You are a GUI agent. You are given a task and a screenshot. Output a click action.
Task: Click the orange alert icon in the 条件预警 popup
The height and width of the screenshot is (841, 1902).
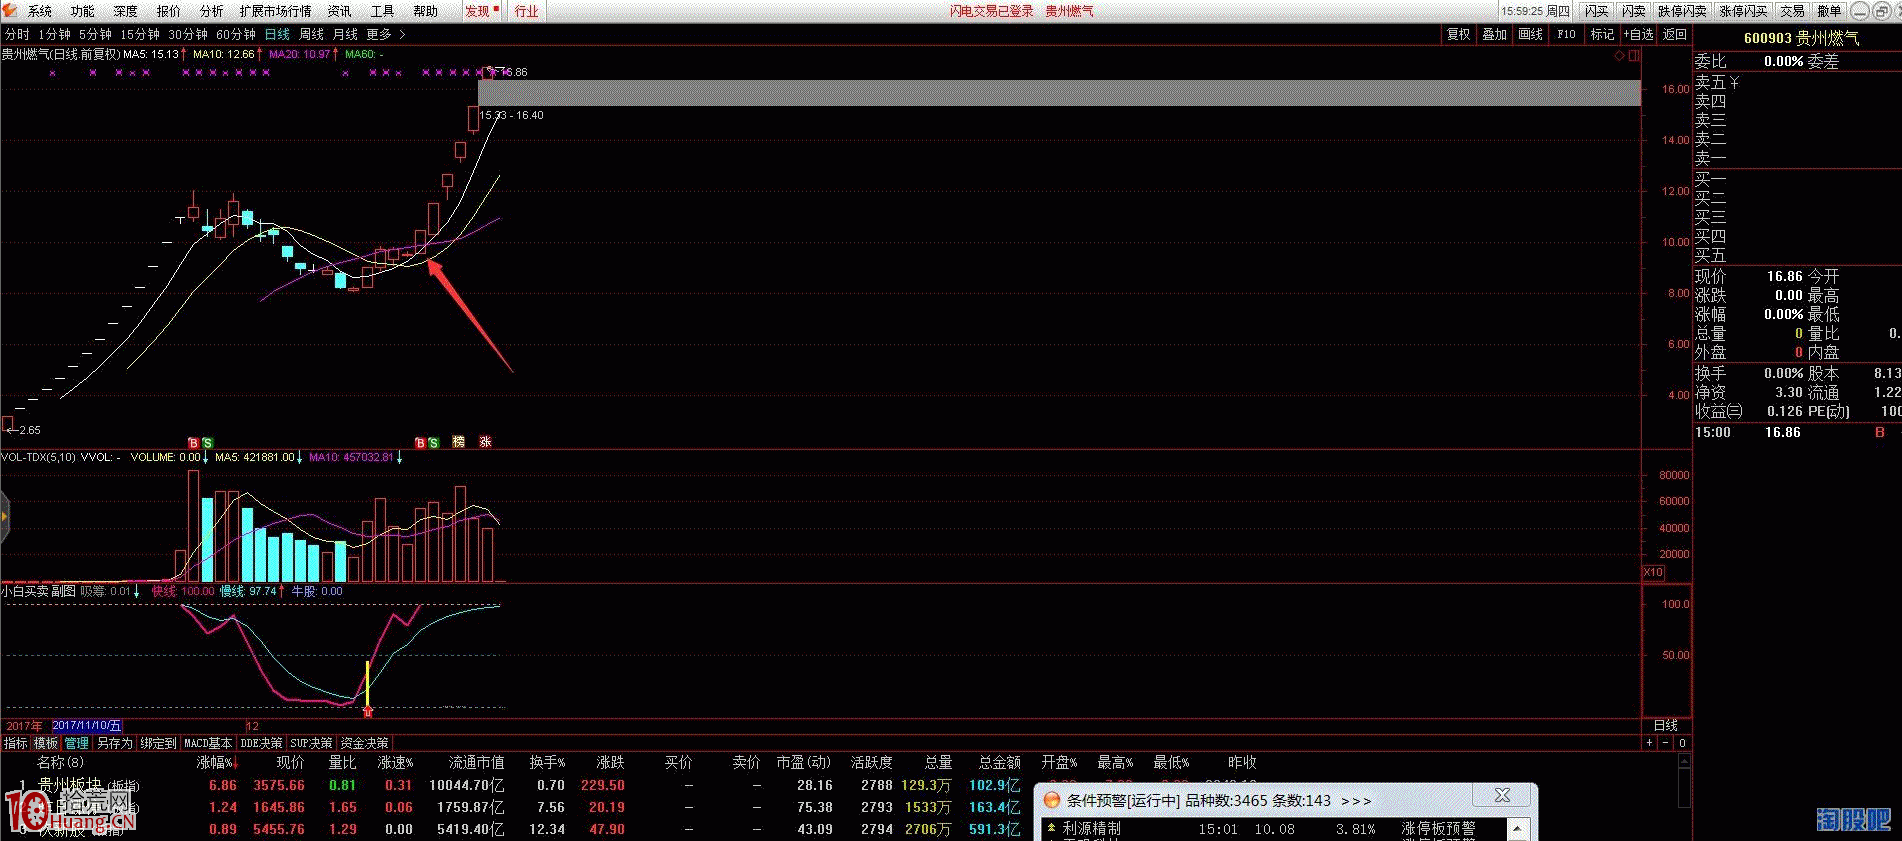click(1052, 800)
